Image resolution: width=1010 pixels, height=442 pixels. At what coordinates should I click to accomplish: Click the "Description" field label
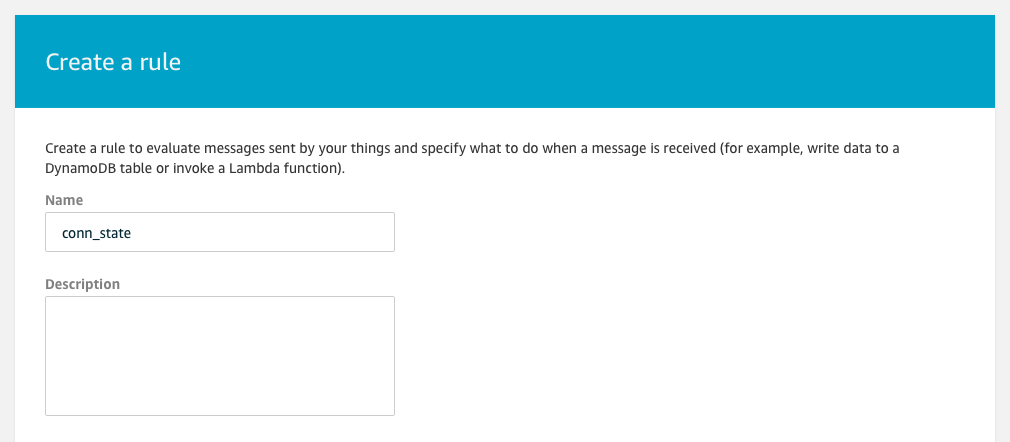[83, 284]
